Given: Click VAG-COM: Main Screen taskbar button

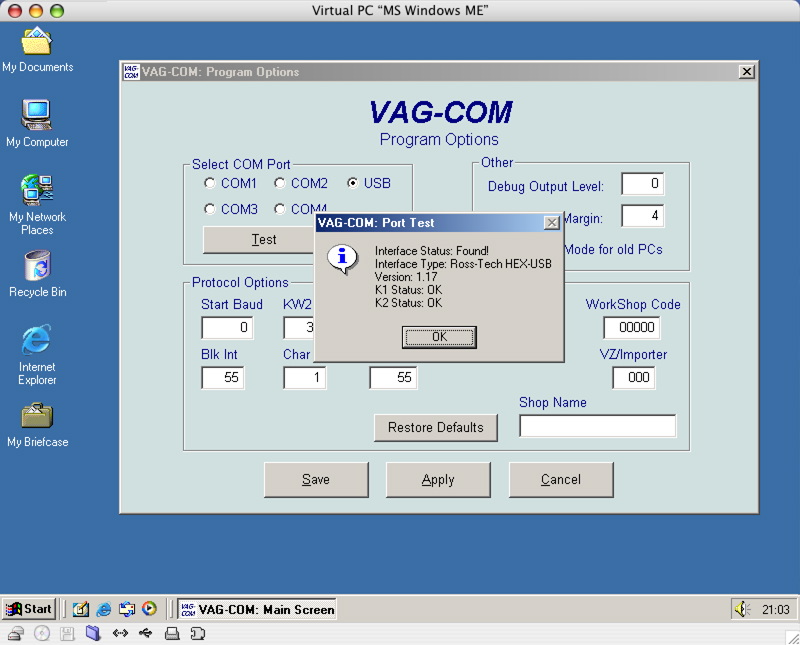Looking at the screenshot, I should 257,609.
